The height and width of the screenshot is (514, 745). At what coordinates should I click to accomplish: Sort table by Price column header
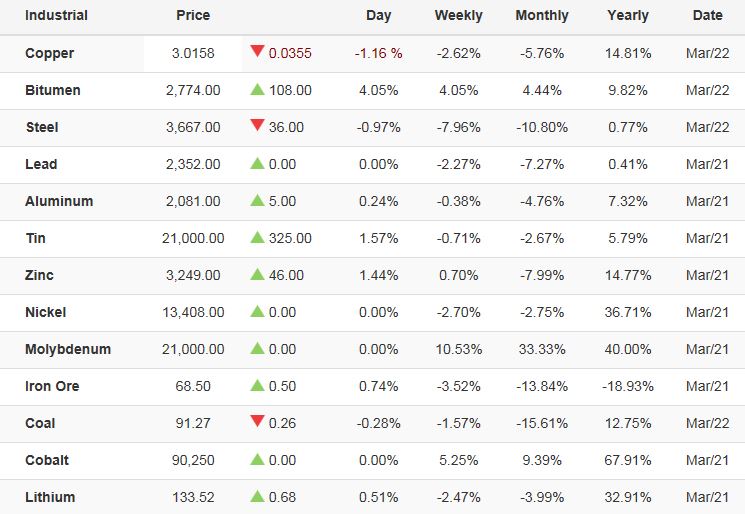193,16
